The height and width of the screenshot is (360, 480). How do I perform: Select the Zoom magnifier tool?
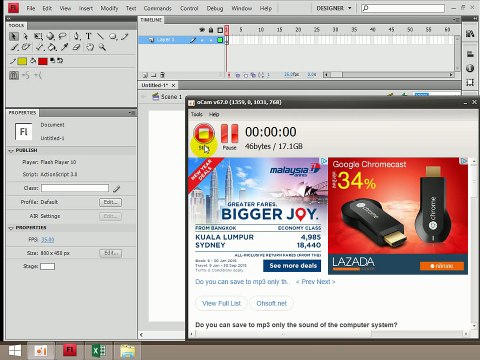[102, 48]
